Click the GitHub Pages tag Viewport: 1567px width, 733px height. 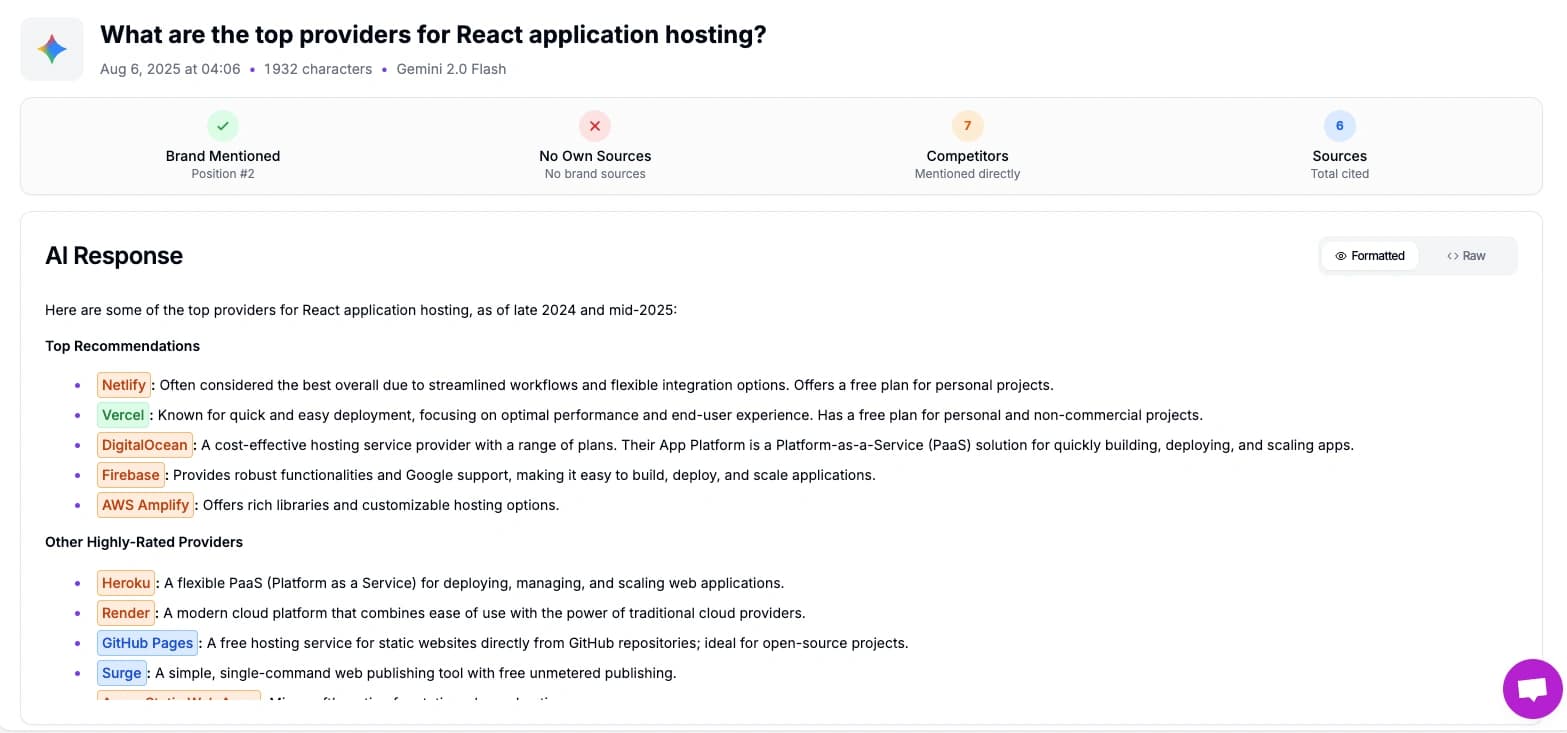[x=148, y=643]
